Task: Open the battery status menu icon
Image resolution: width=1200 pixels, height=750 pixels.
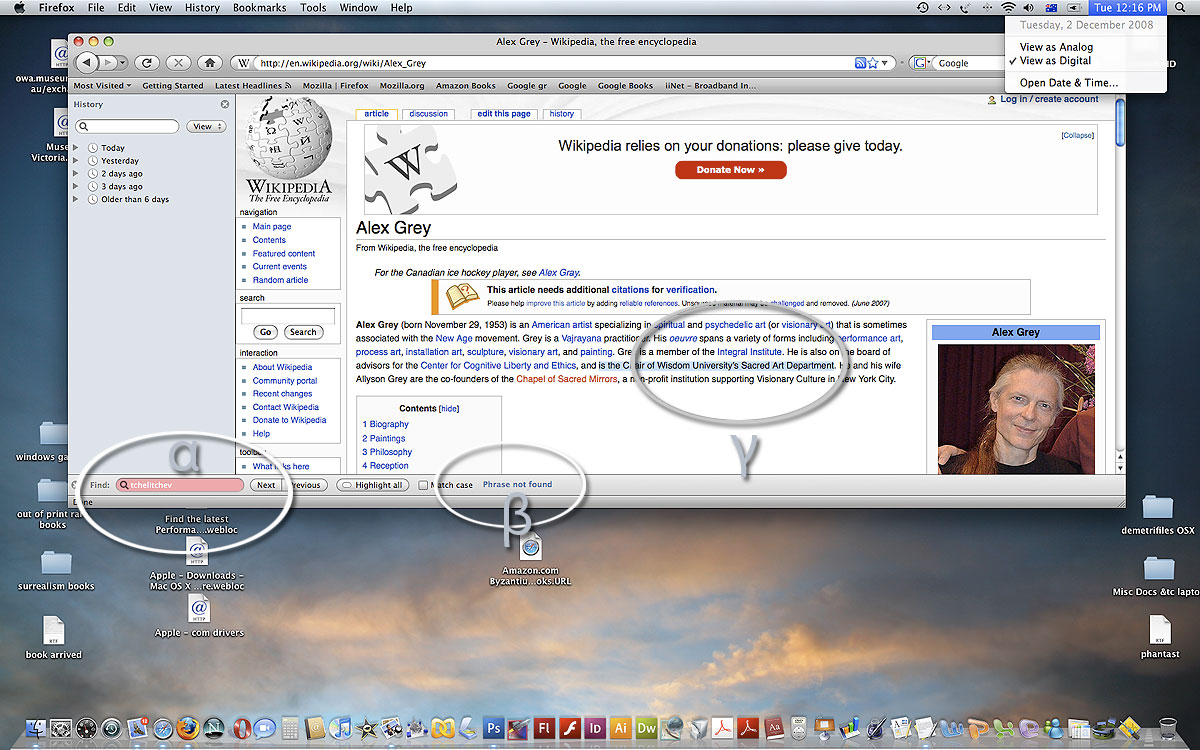Action: [x=1075, y=7]
